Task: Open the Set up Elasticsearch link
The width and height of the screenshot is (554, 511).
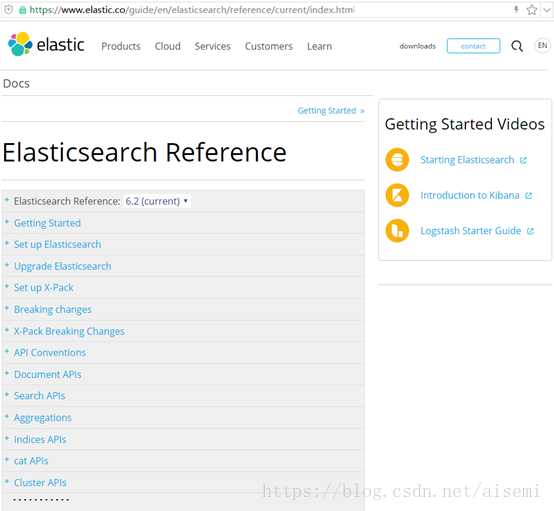Action: click(58, 244)
